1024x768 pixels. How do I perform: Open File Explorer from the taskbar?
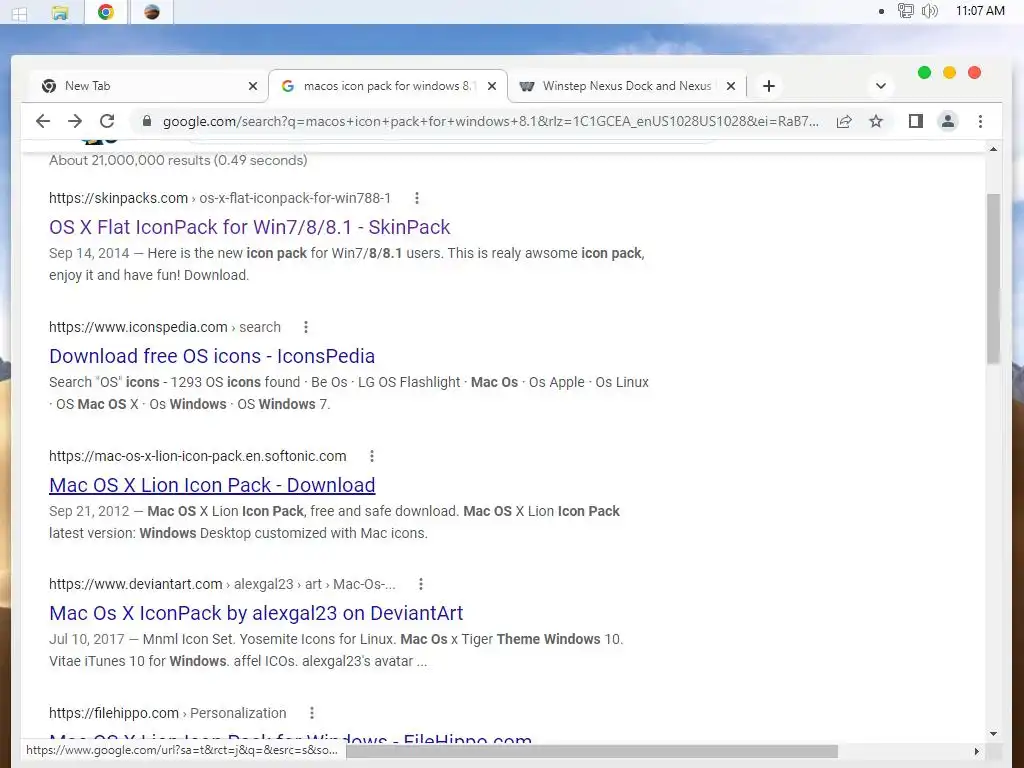pos(60,12)
